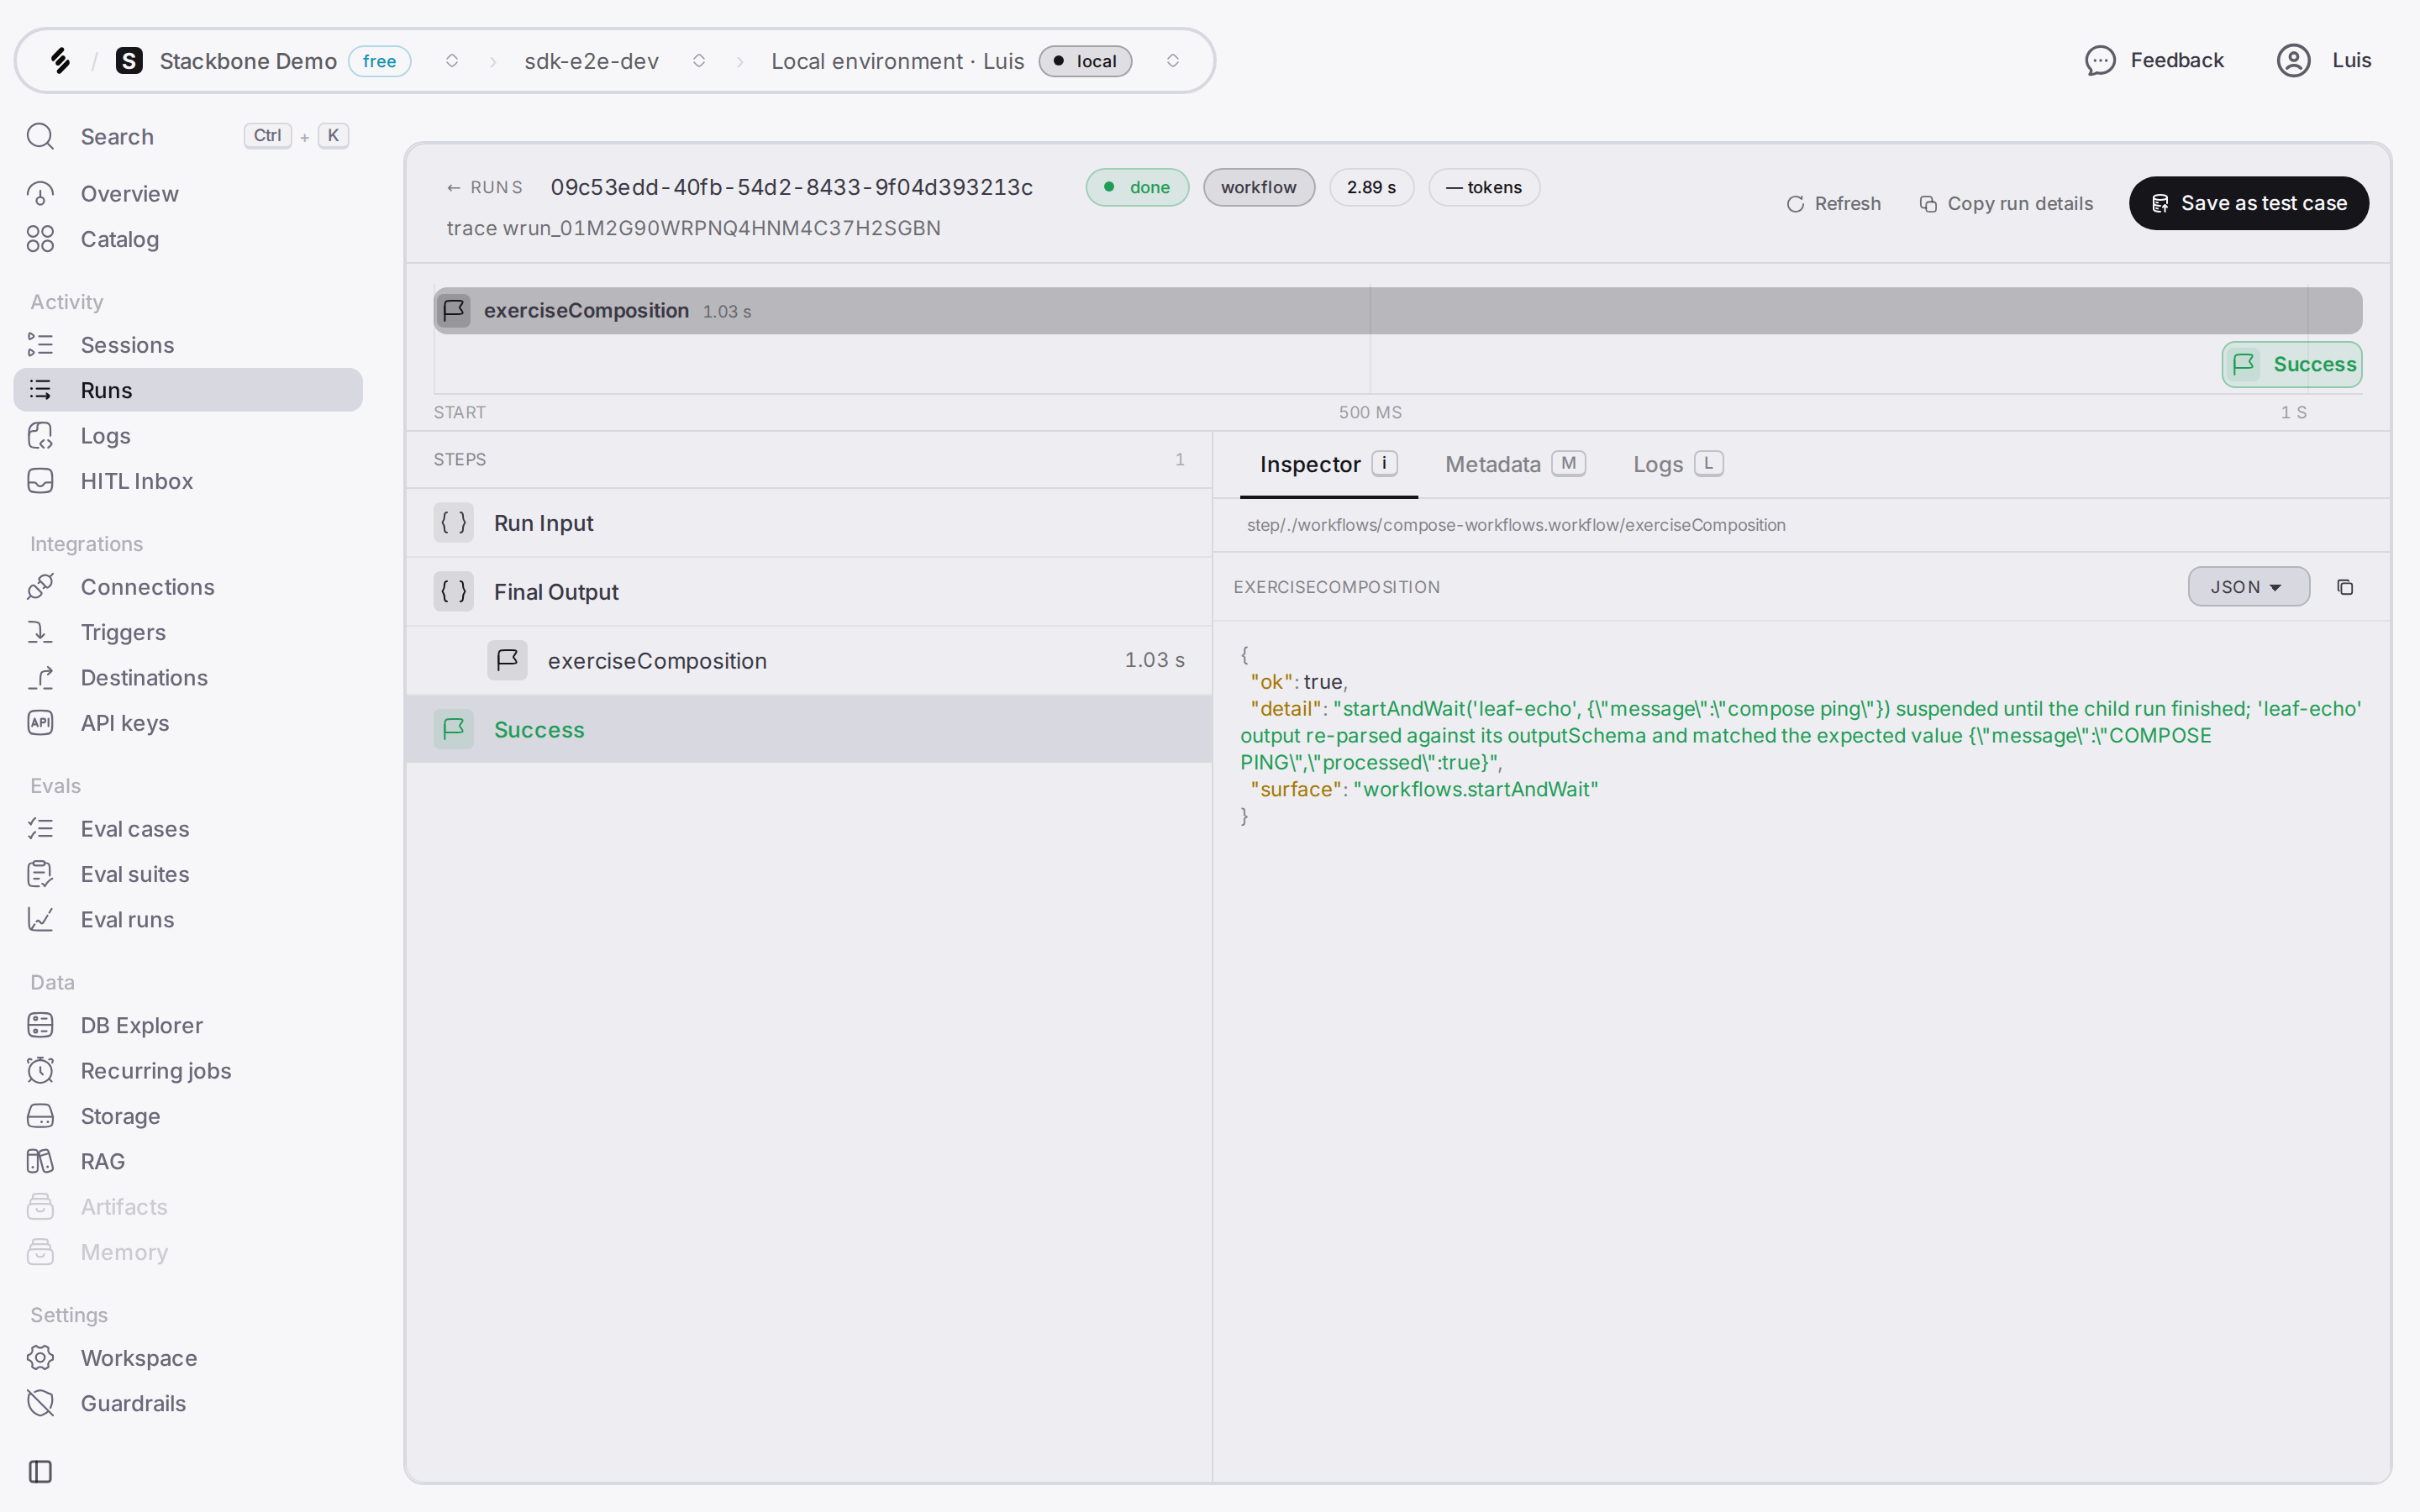This screenshot has height=1512, width=2420.
Task: Click the free plan badge
Action: 379,61
